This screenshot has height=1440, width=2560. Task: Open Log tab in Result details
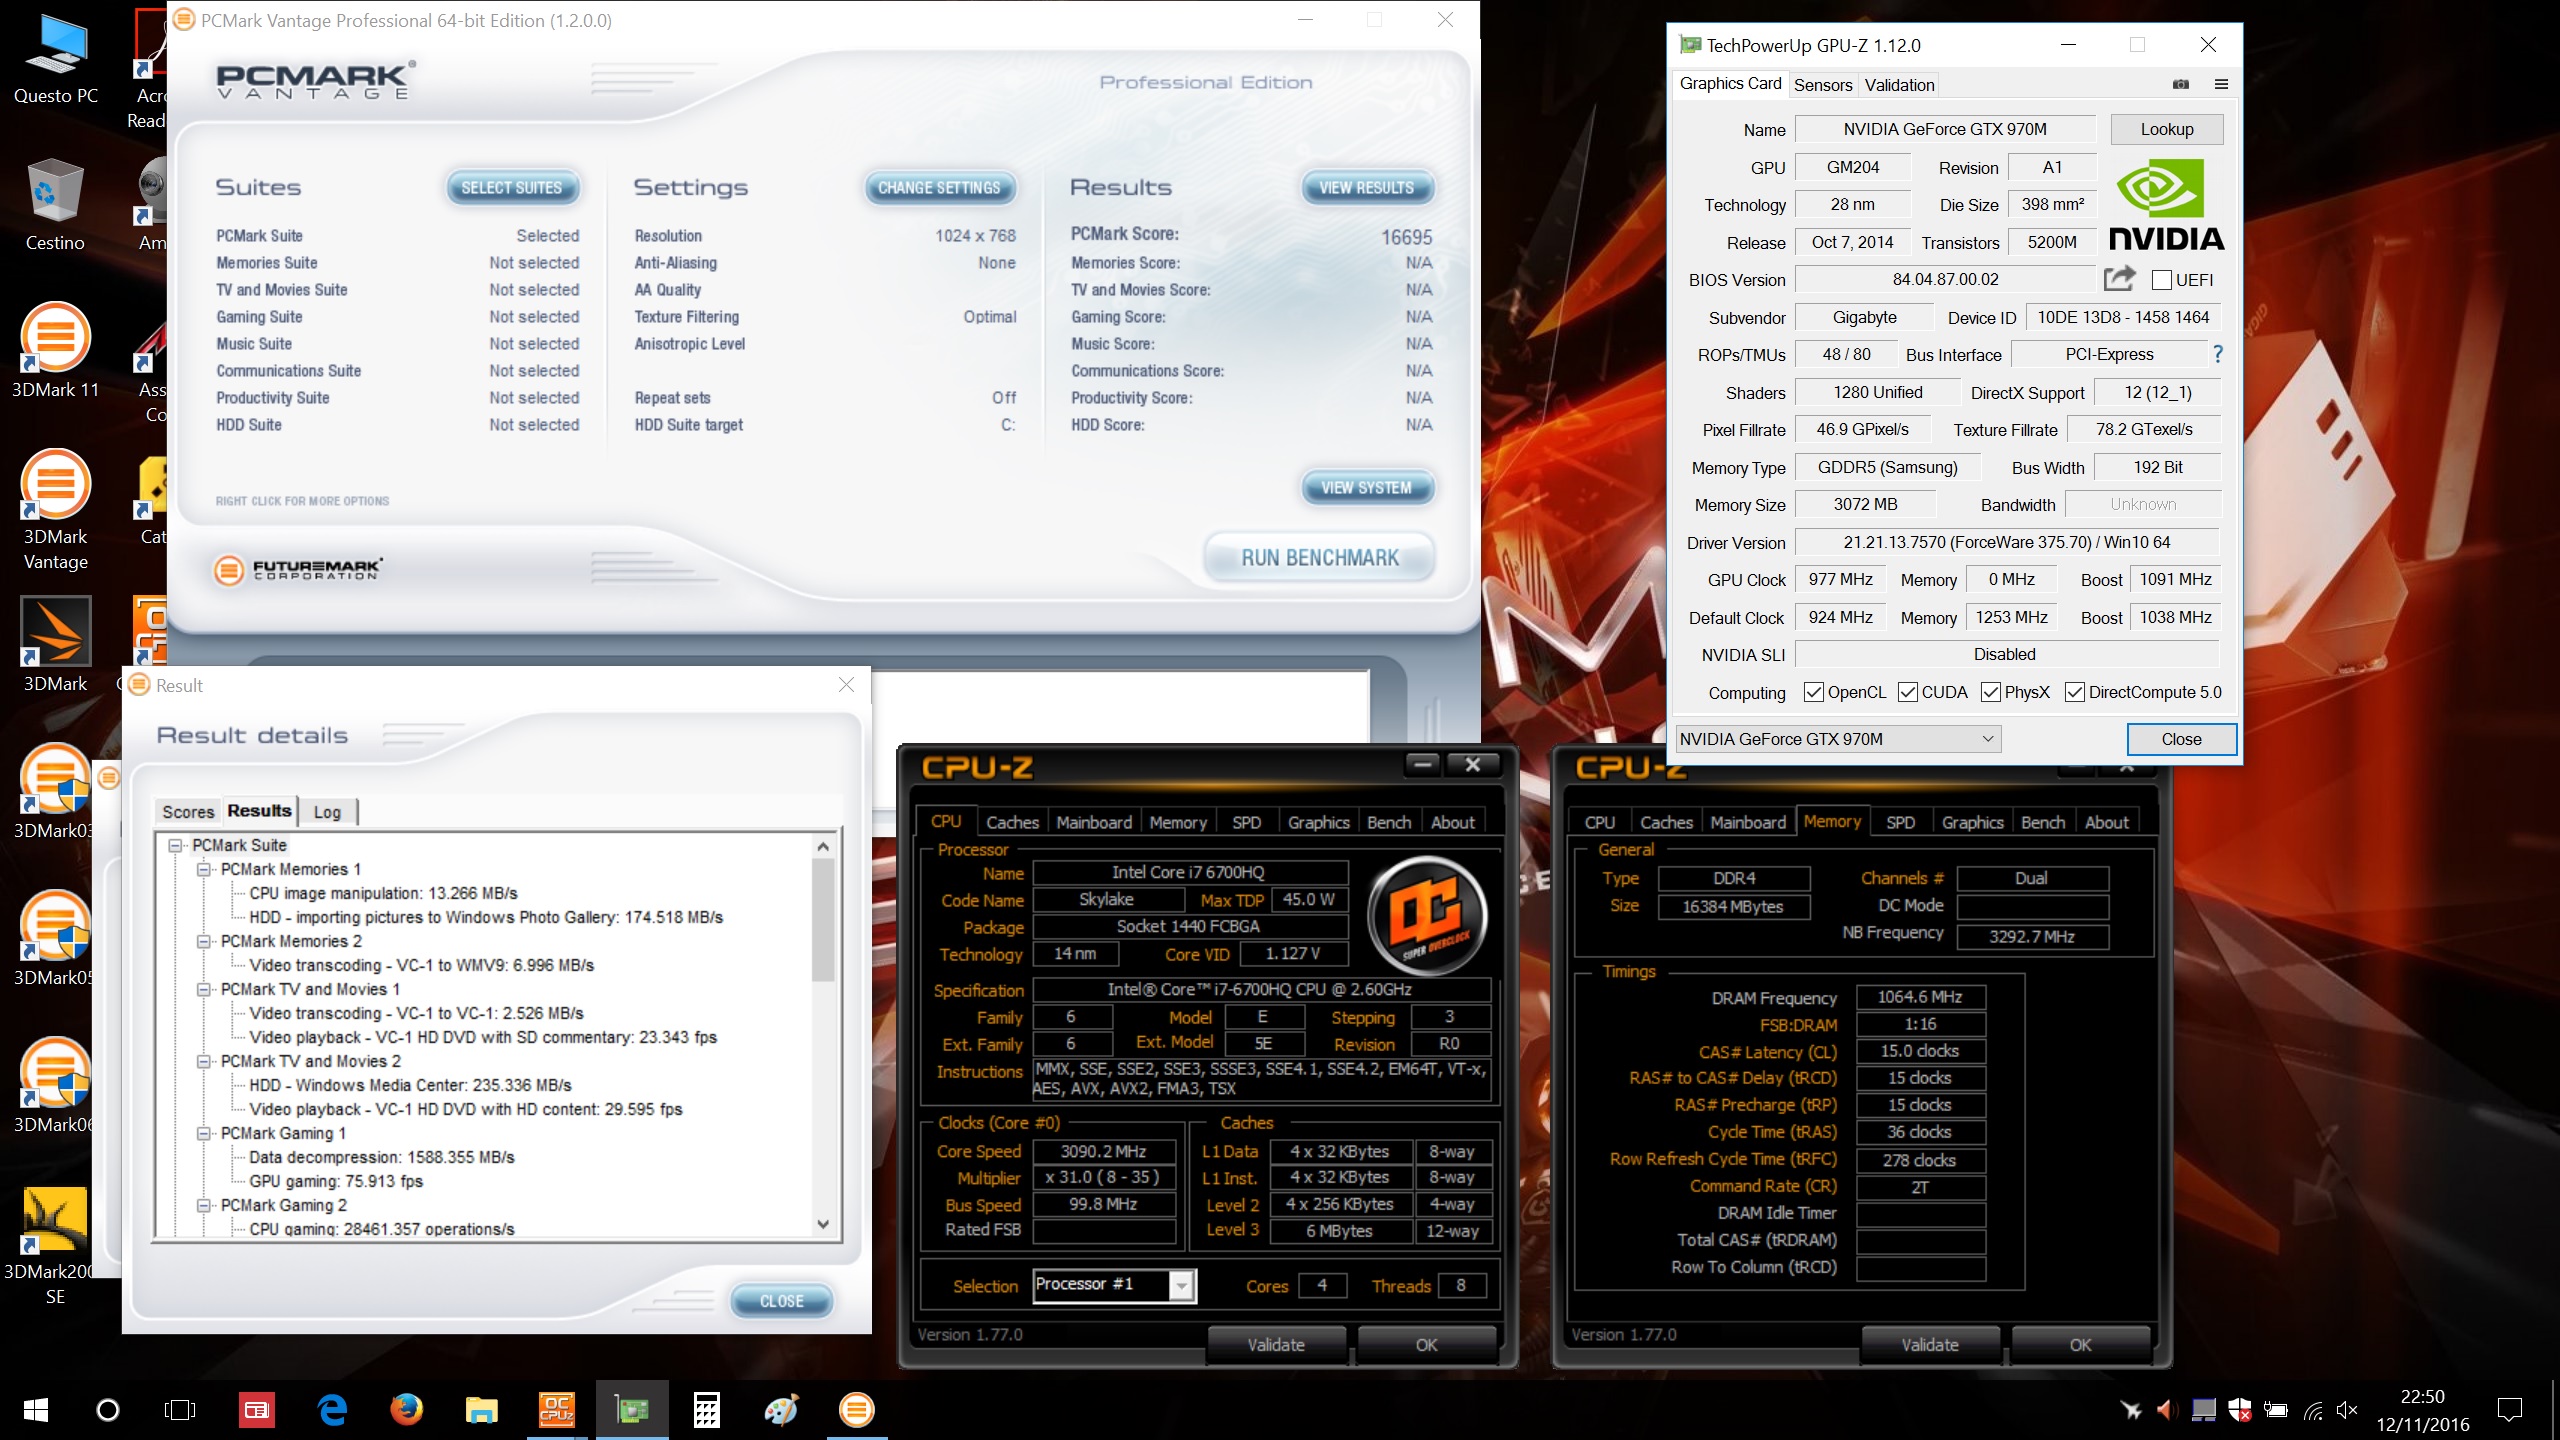[x=327, y=812]
